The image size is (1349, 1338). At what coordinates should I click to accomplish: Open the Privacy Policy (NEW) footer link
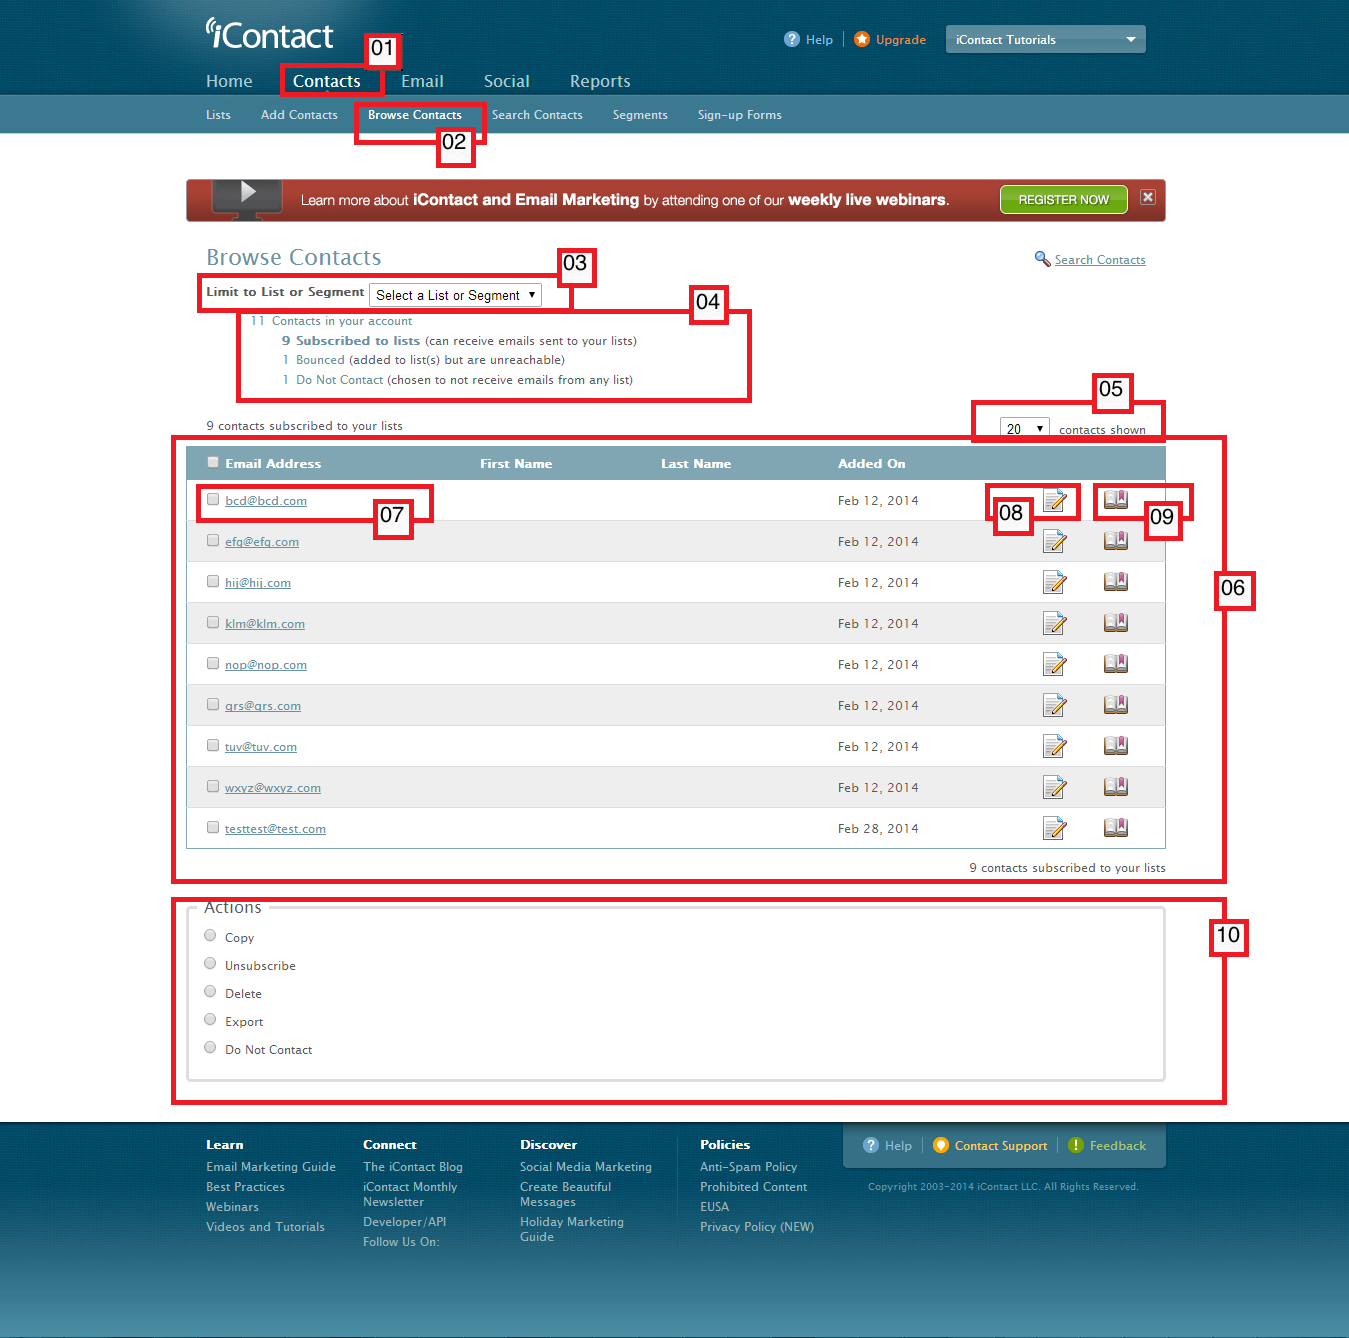757,1227
